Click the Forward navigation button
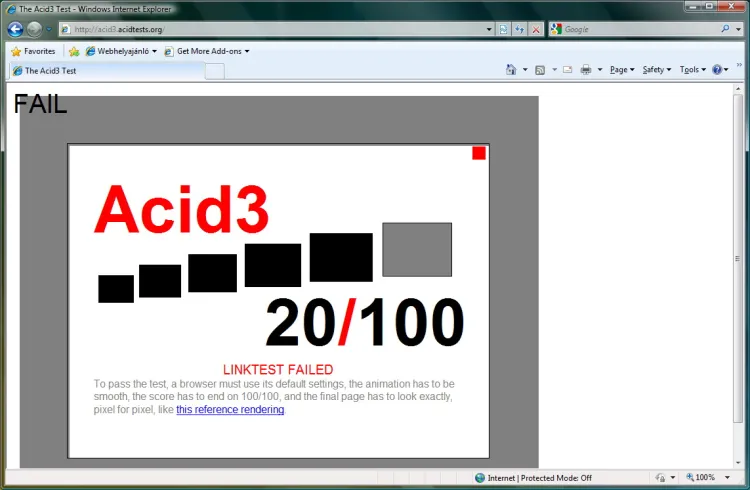The width and height of the screenshot is (750, 490). click(x=35, y=29)
